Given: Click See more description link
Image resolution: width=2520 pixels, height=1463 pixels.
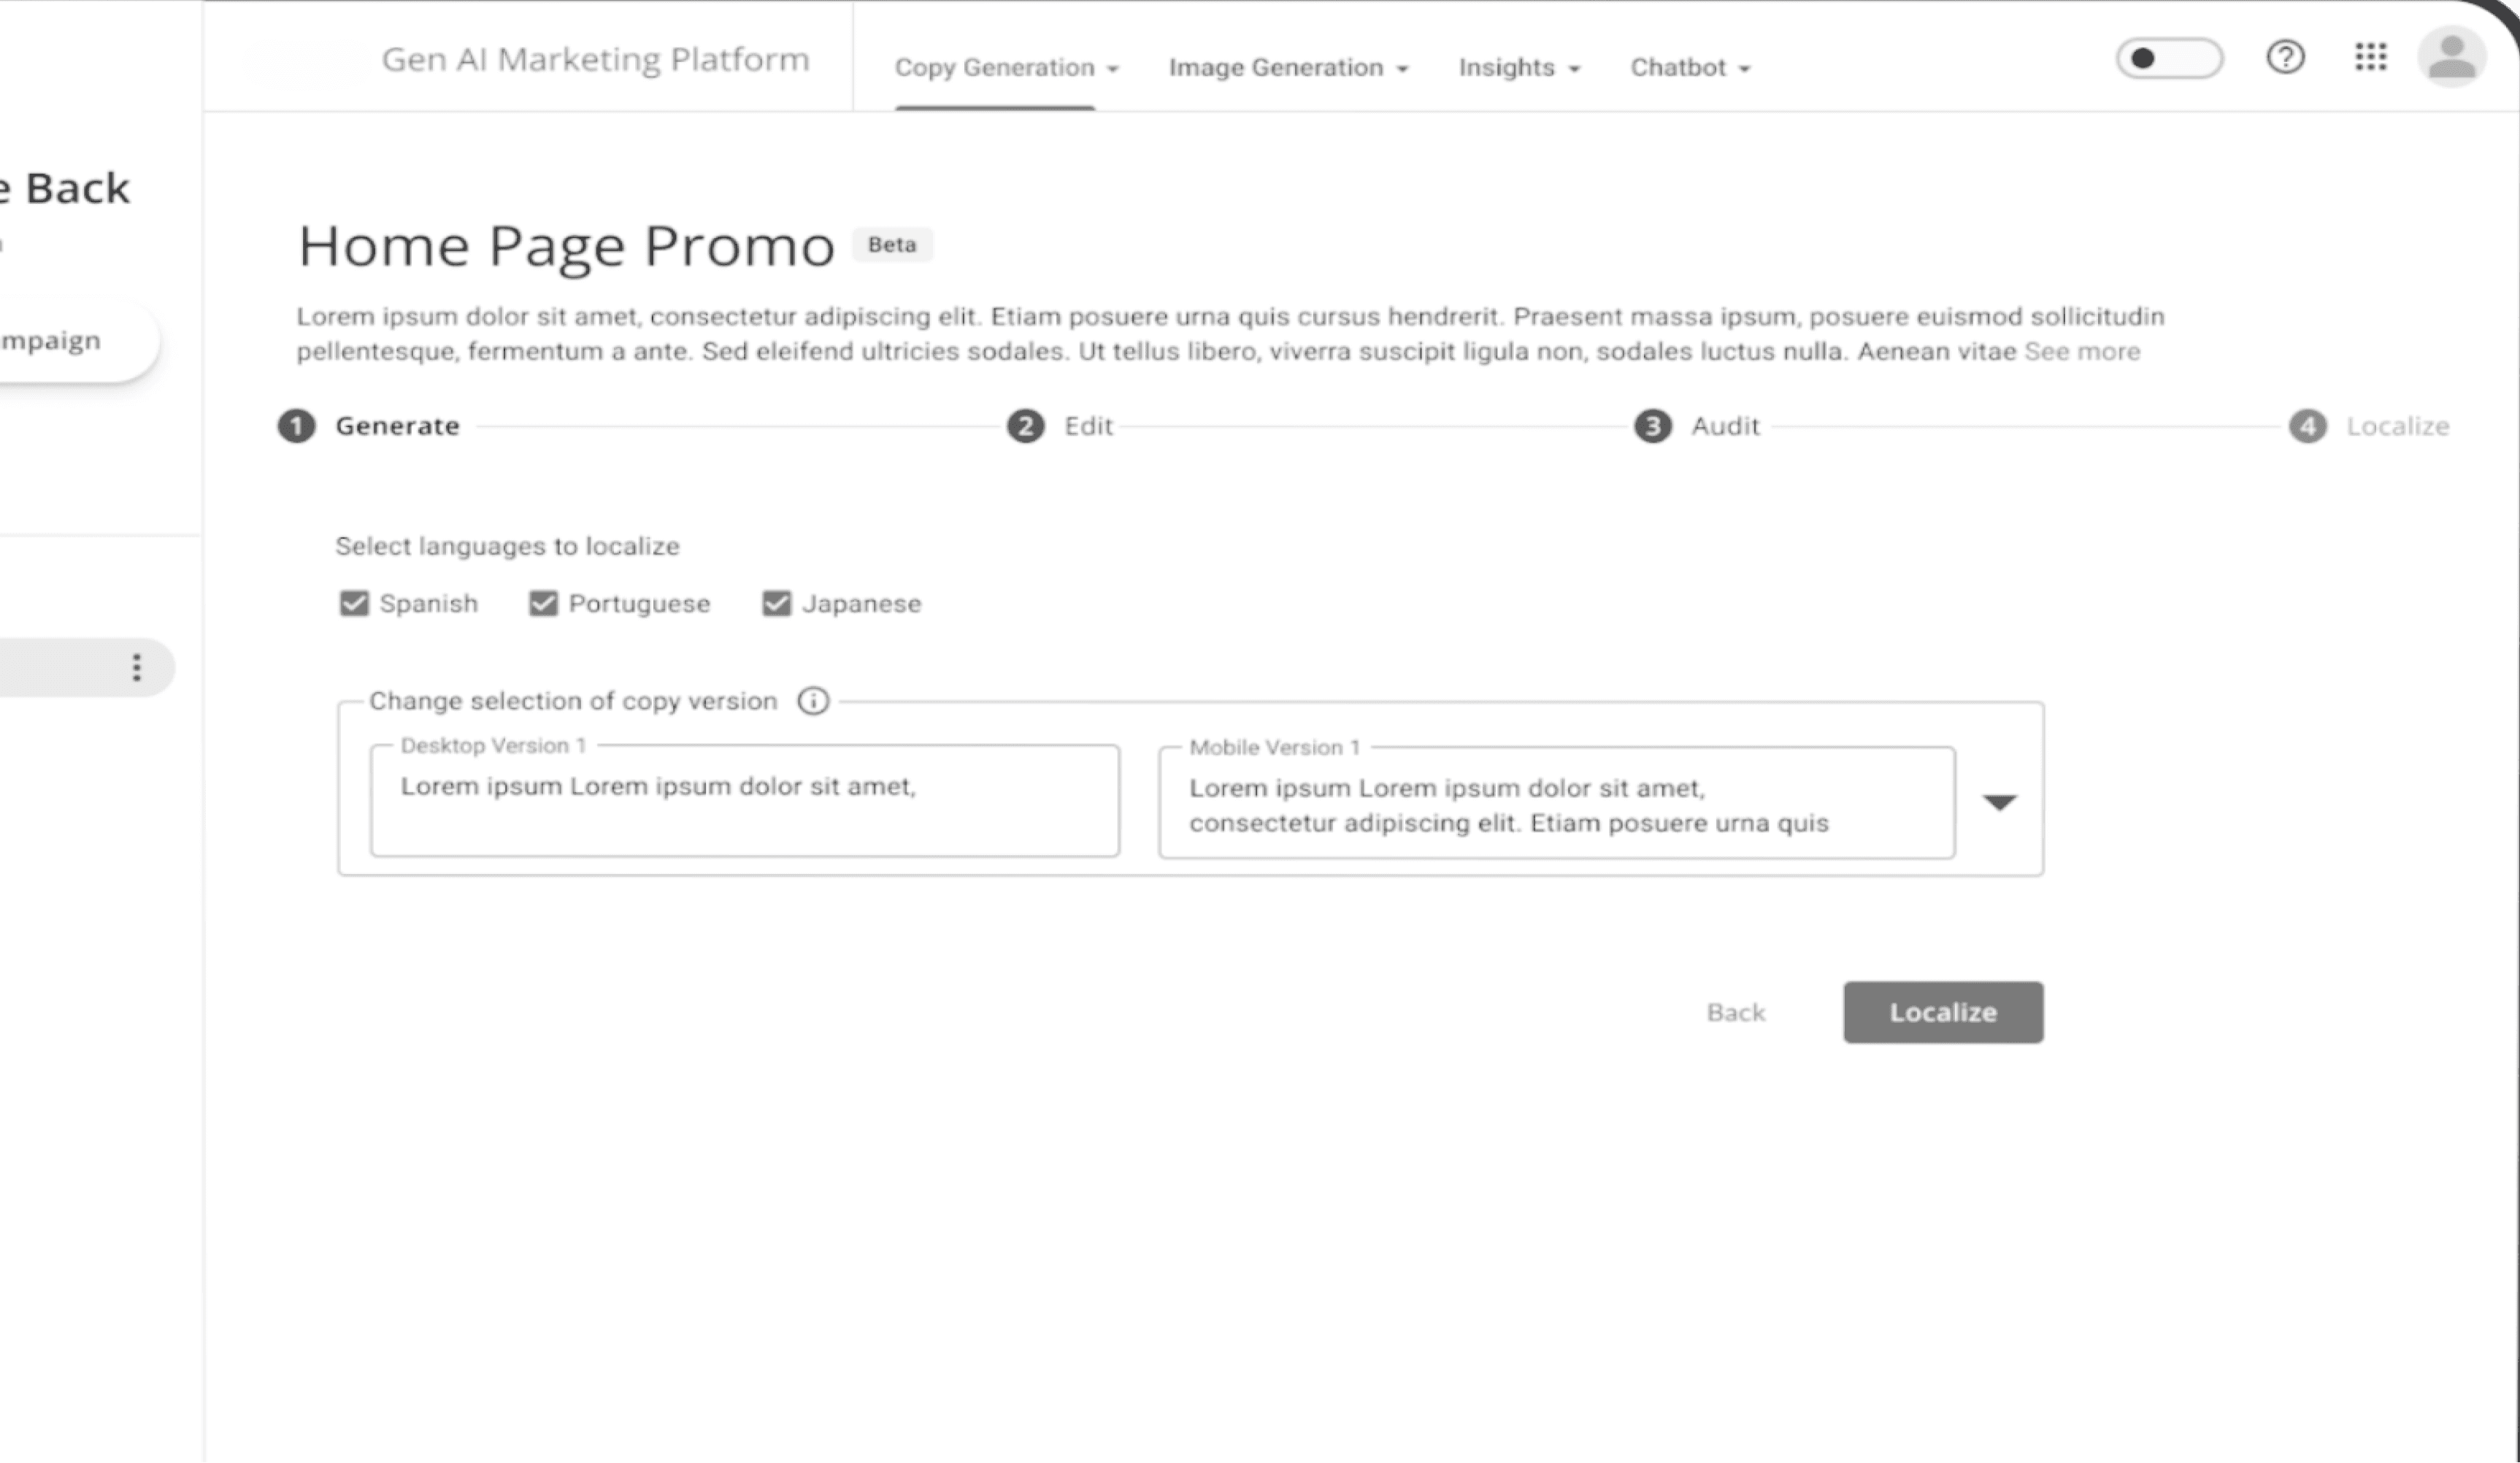Looking at the screenshot, I should [2082, 351].
